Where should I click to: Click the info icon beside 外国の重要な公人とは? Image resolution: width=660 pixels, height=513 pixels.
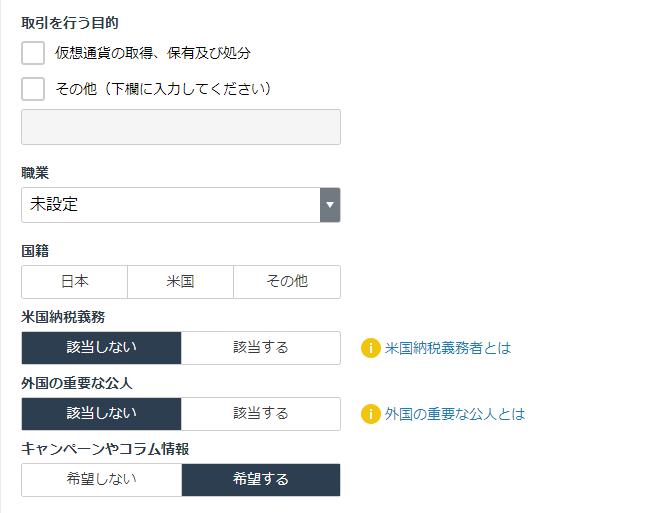[x=370, y=414]
